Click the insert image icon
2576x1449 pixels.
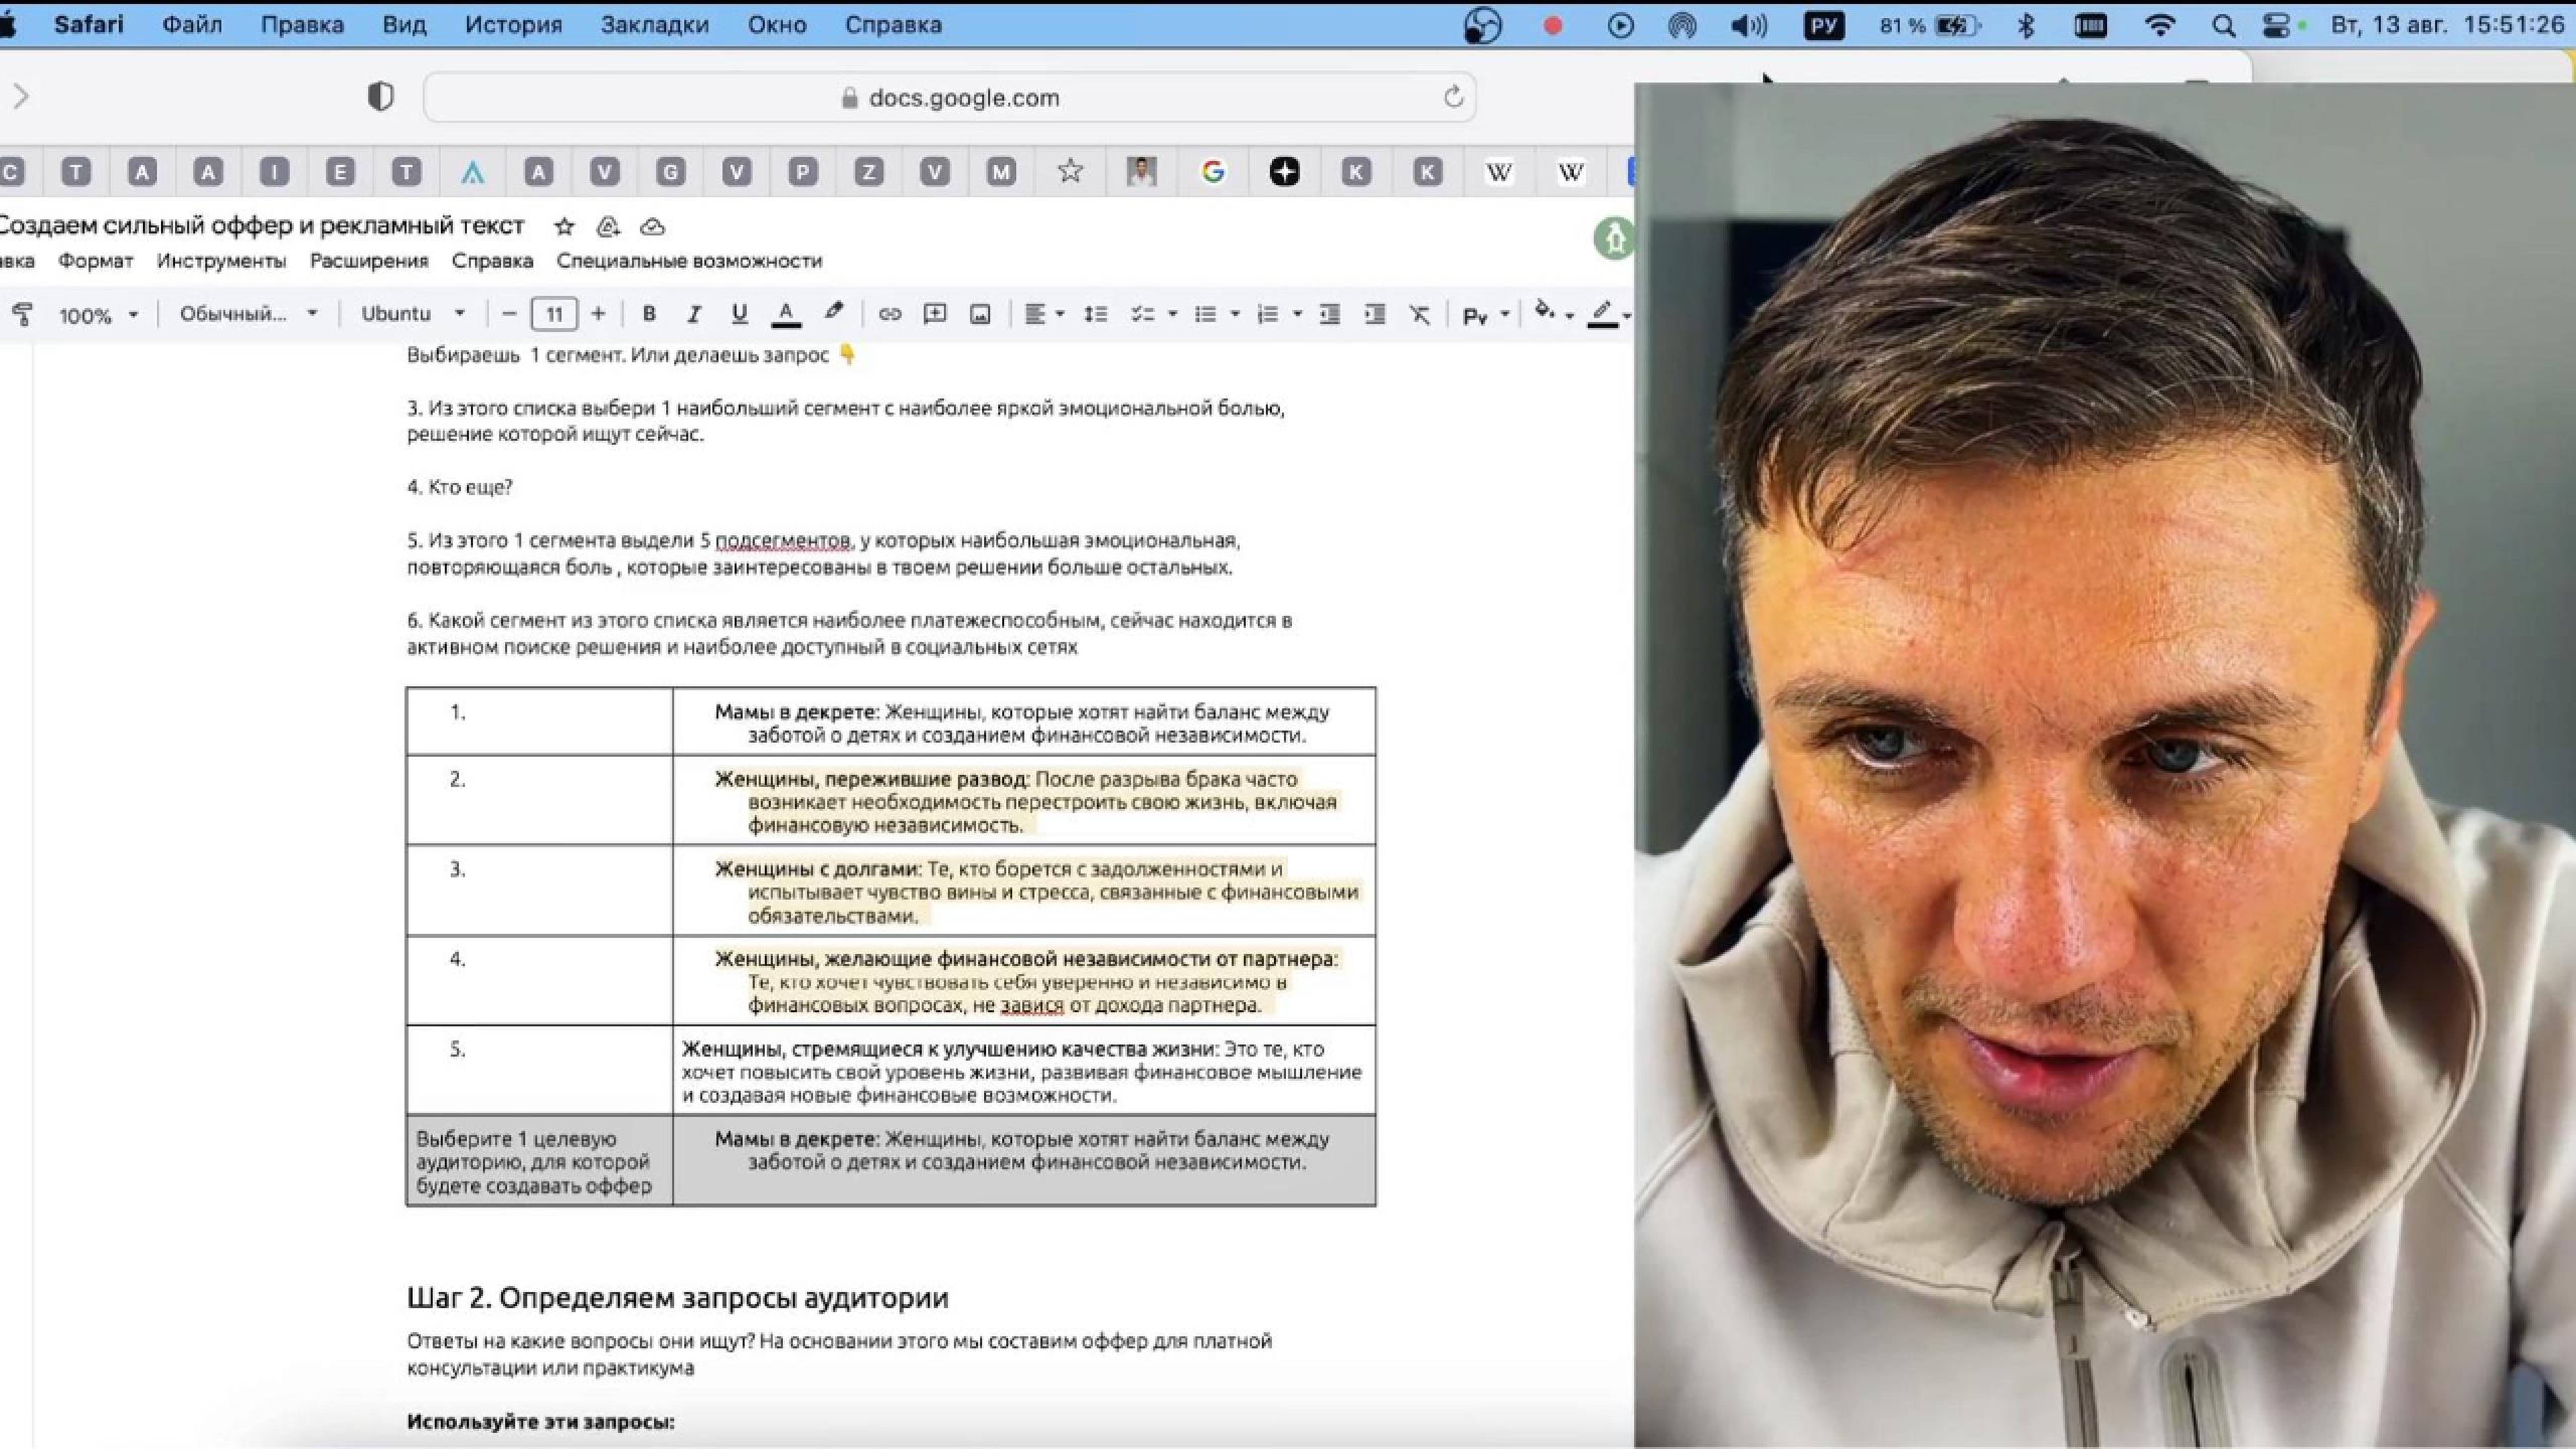click(x=980, y=314)
